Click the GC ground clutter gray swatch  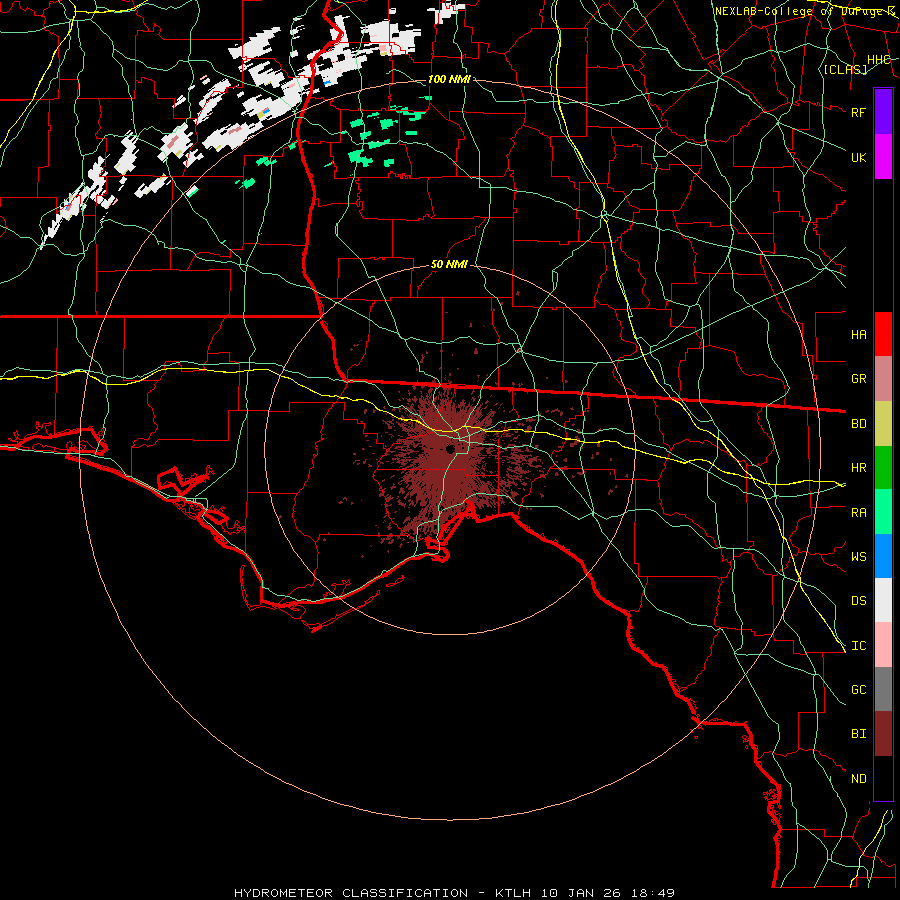(x=883, y=689)
